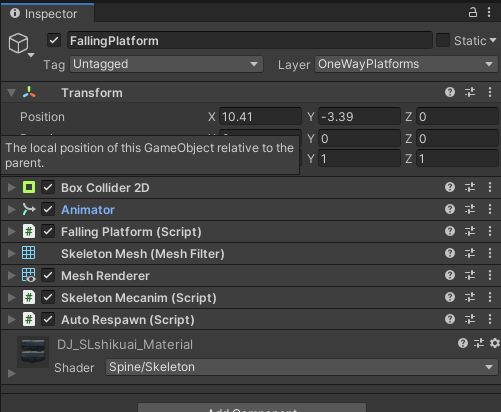Open the Spine/Skeleton shader dropdown
Viewport: 501px width, 412px height.
tap(302, 367)
